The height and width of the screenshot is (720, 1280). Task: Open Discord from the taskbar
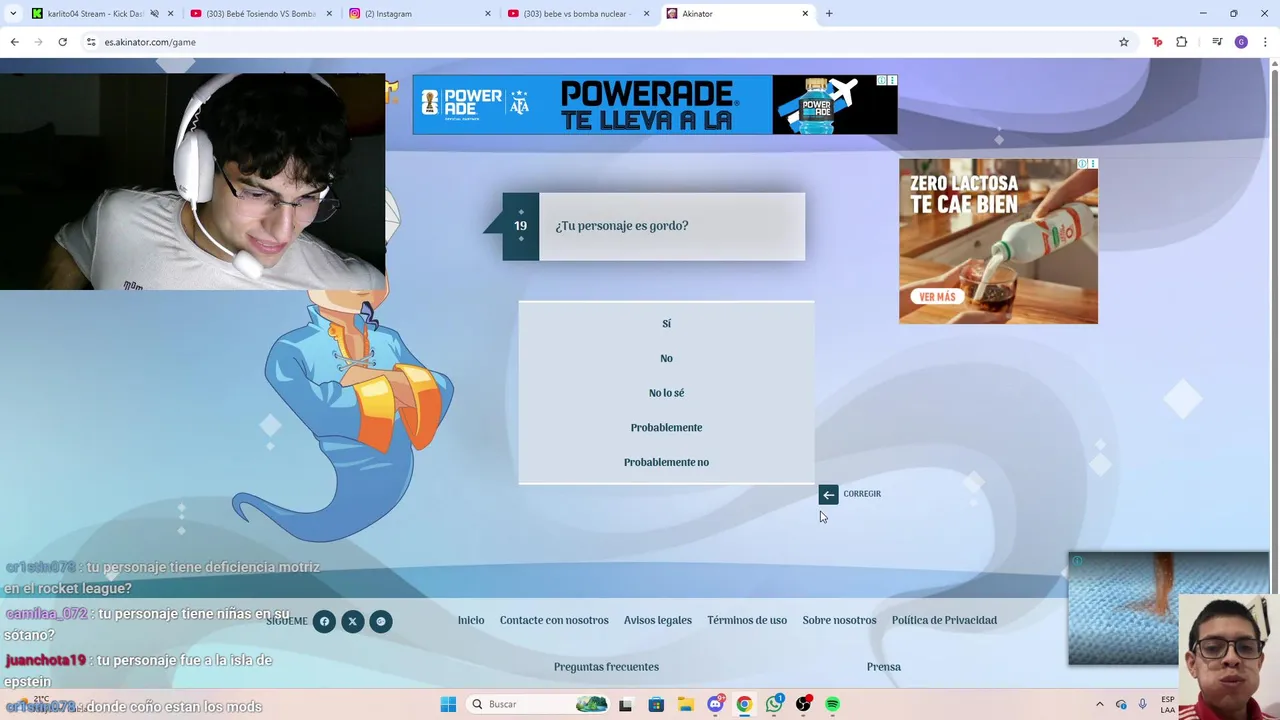pyautogui.click(x=715, y=704)
